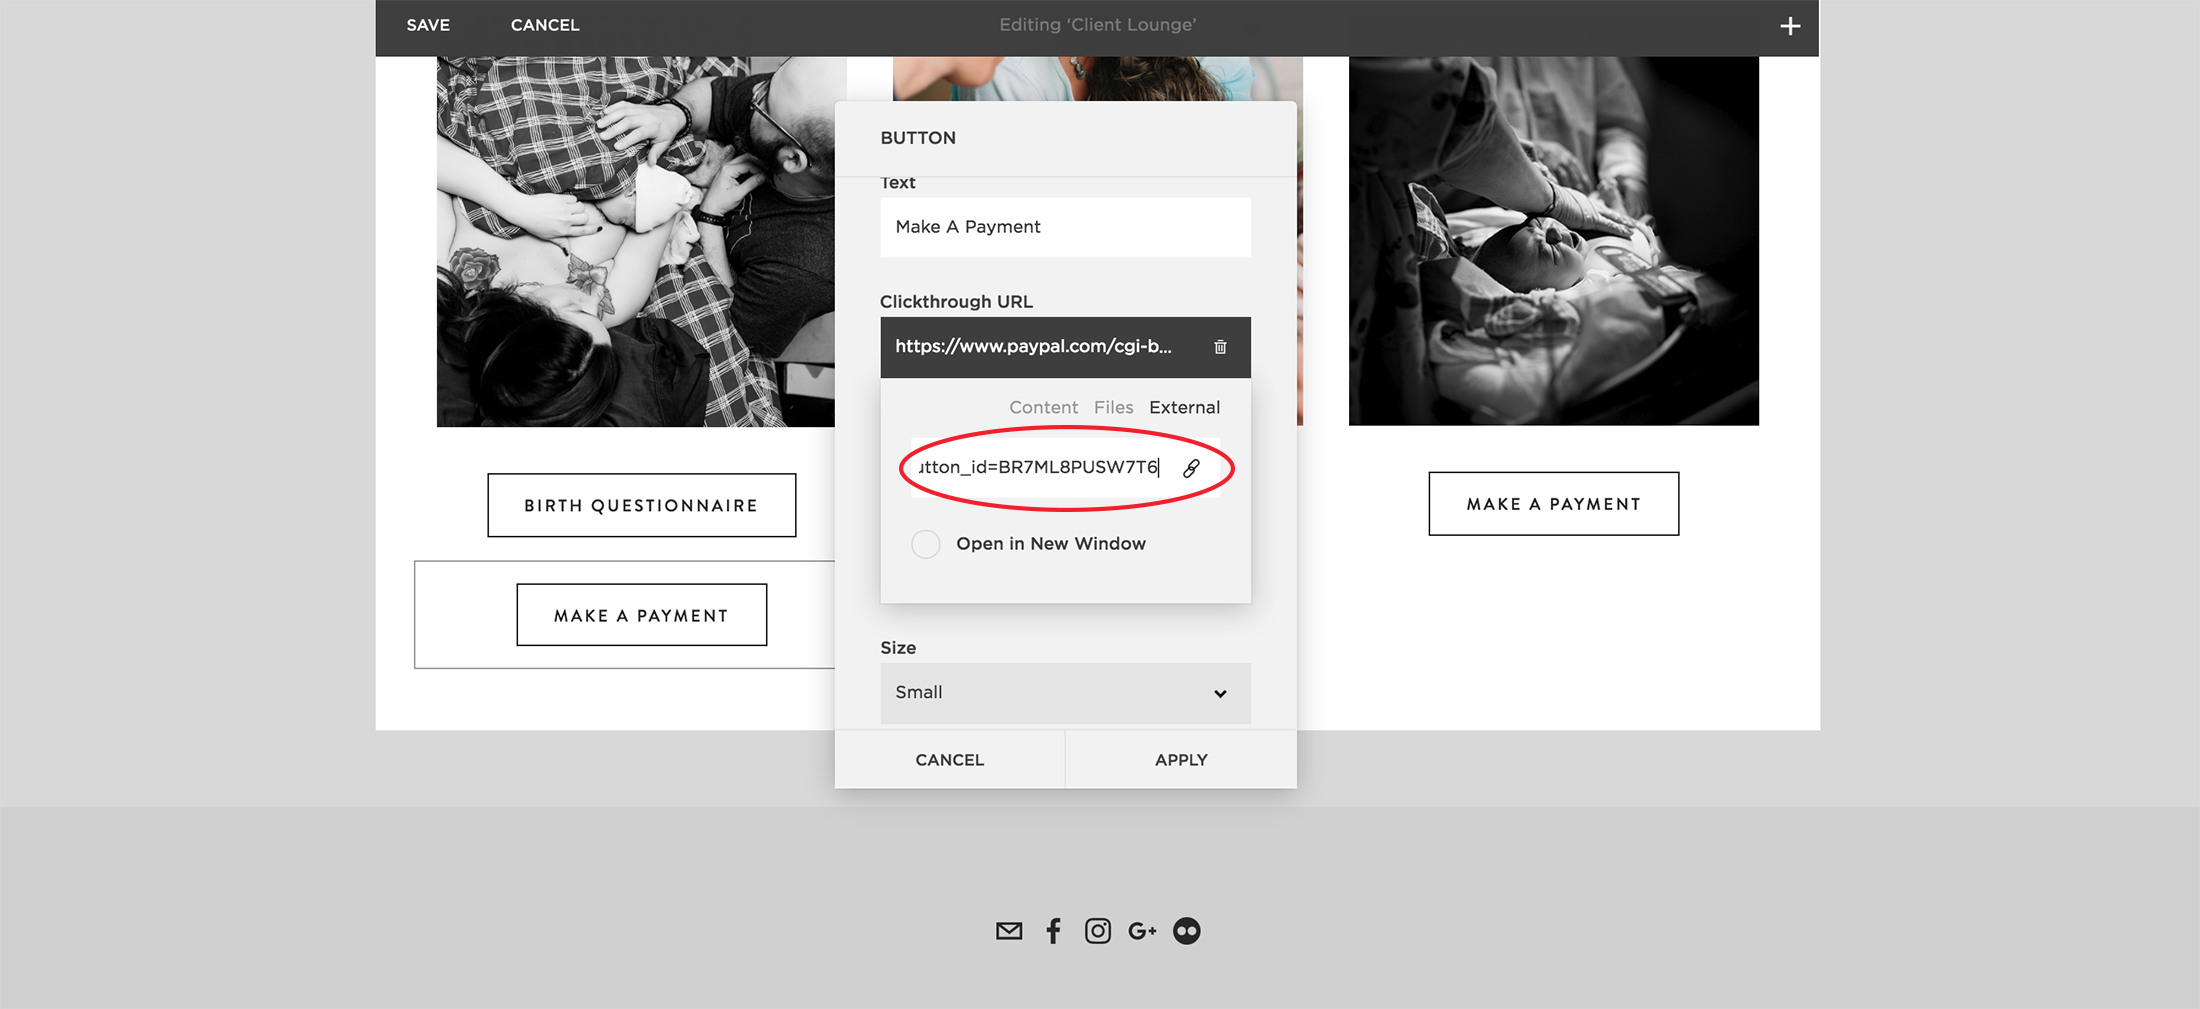Click the Size label

pyautogui.click(x=898, y=648)
